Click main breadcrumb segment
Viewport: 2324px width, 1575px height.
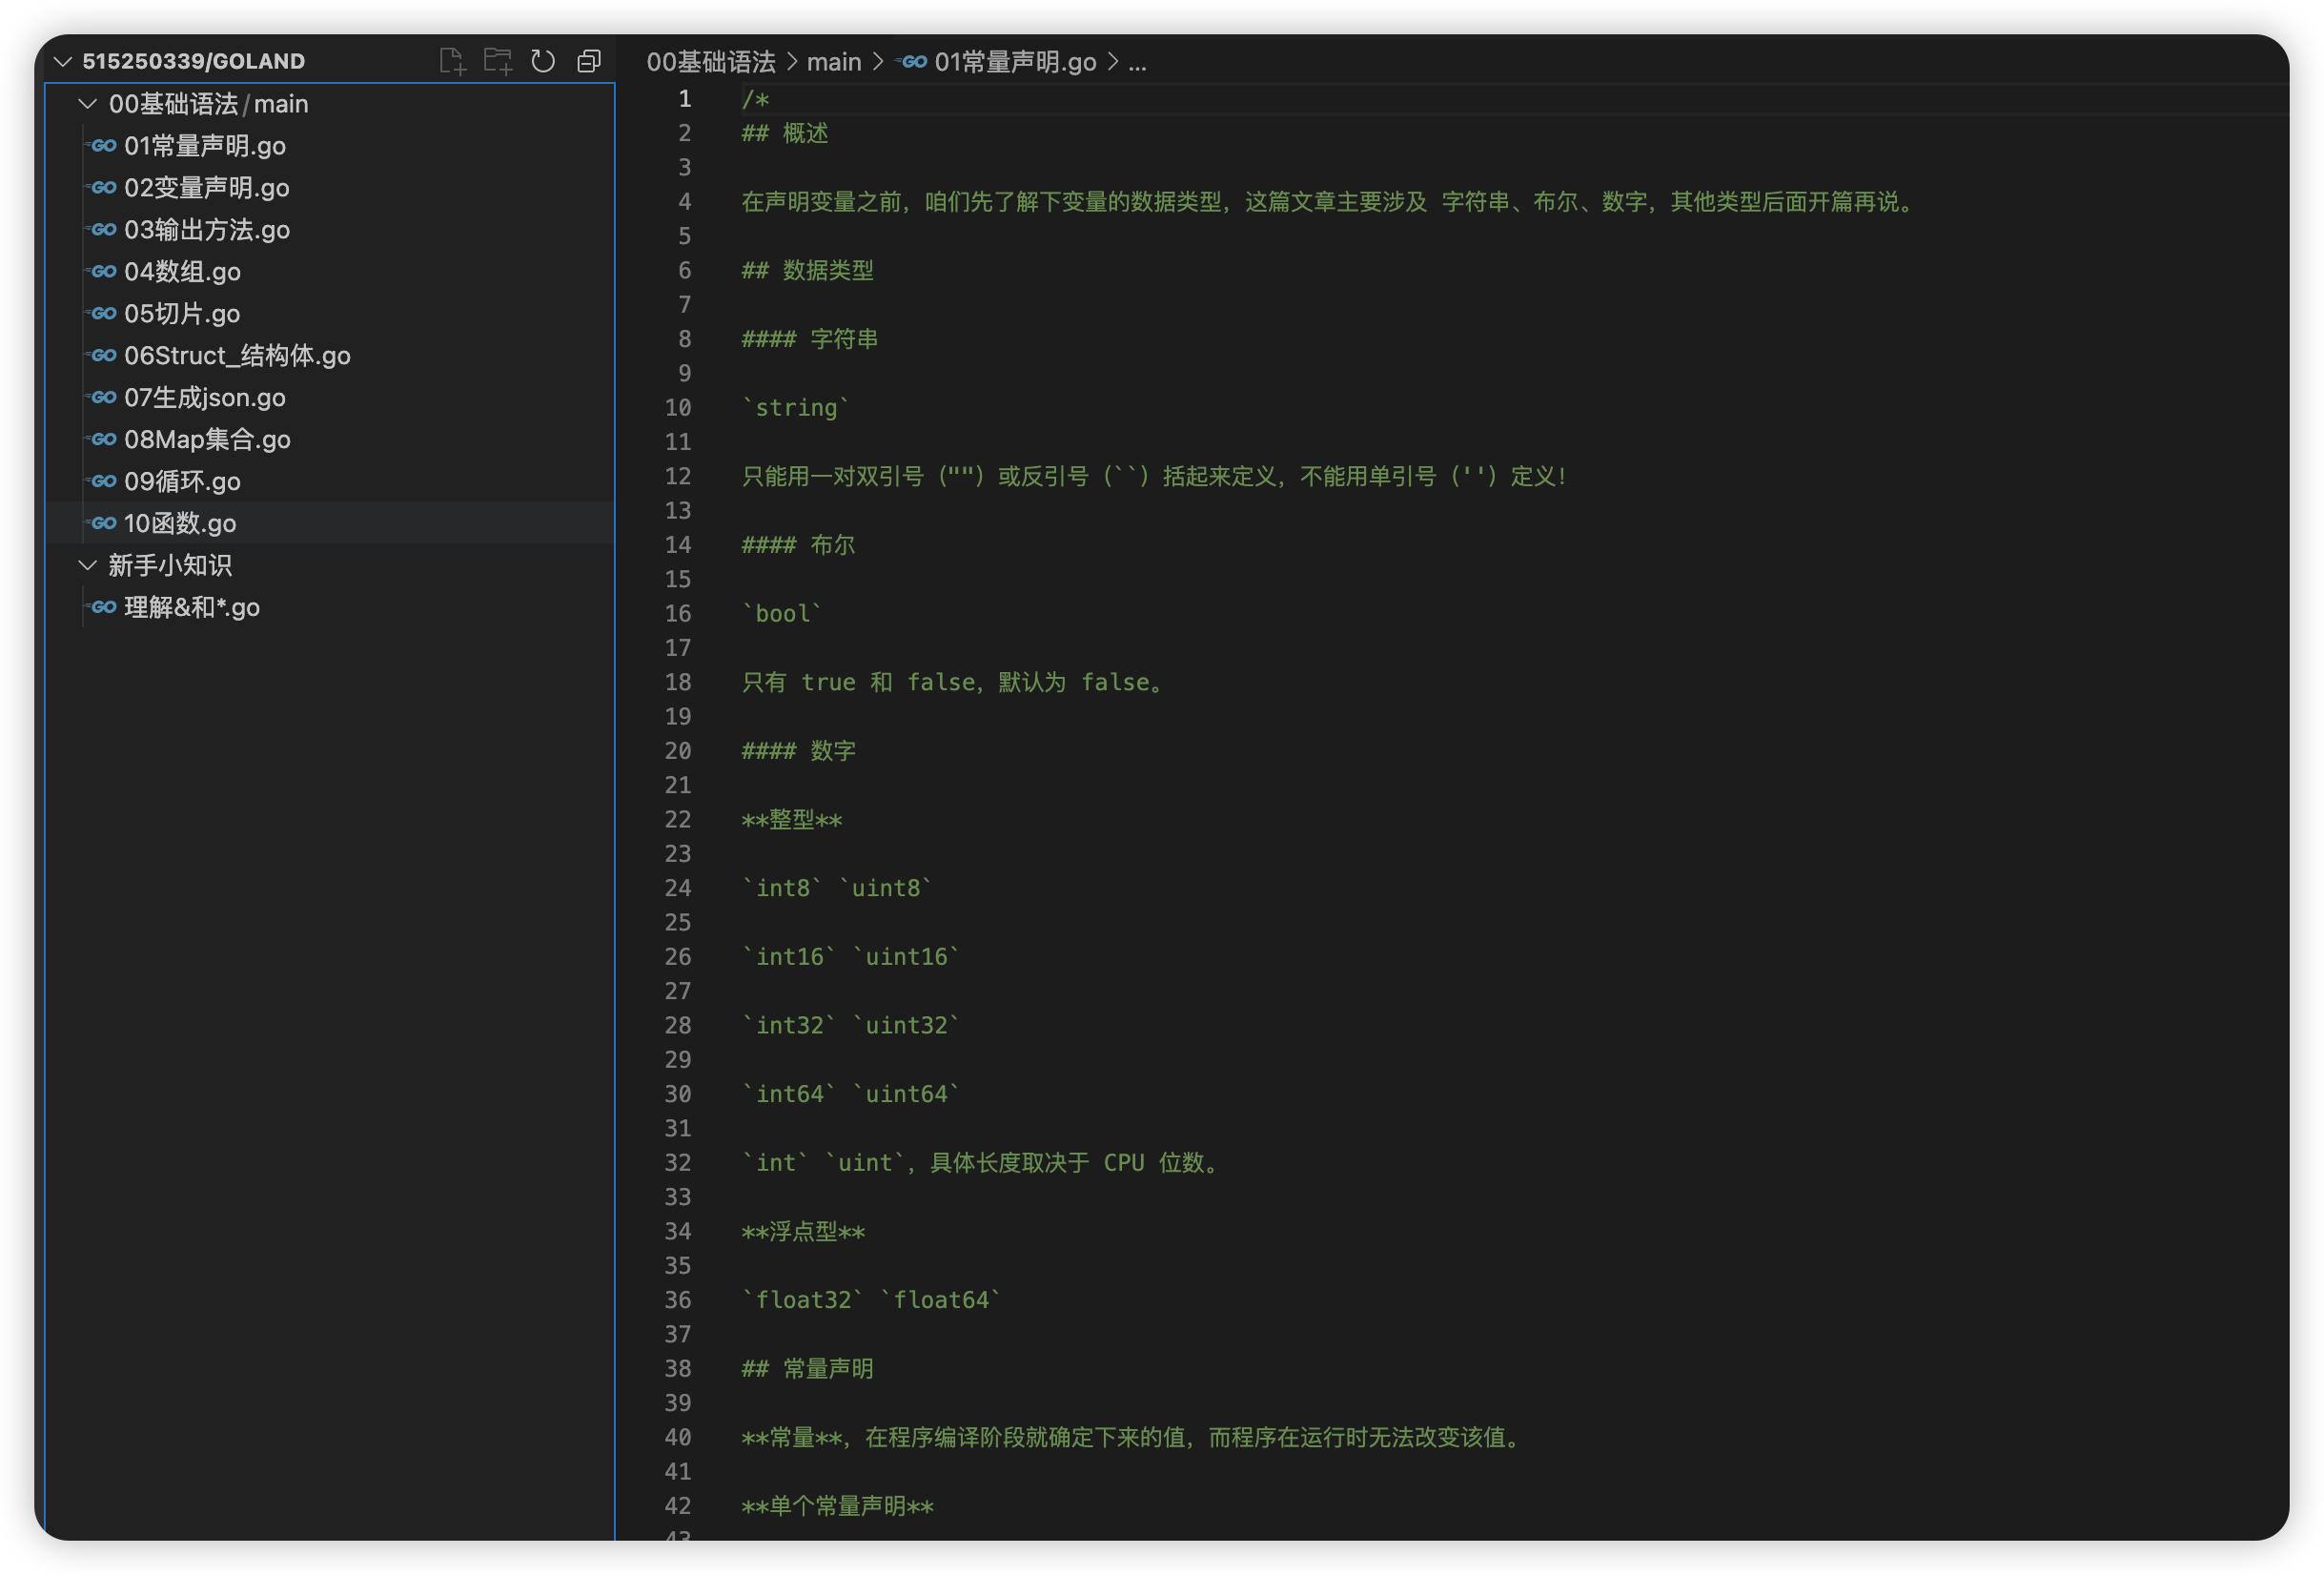pos(833,62)
